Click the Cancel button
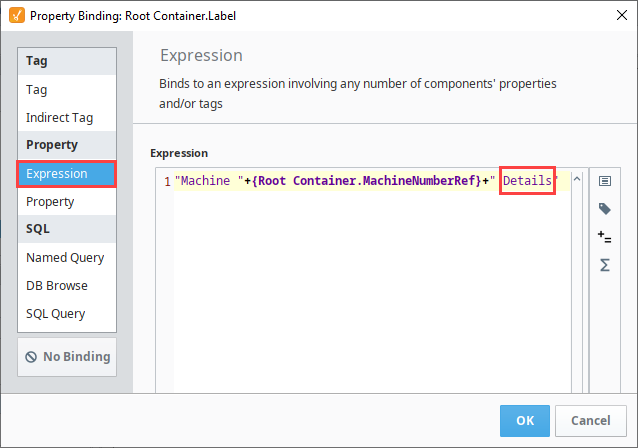Screen dimensions: 638x448 tap(590, 420)
